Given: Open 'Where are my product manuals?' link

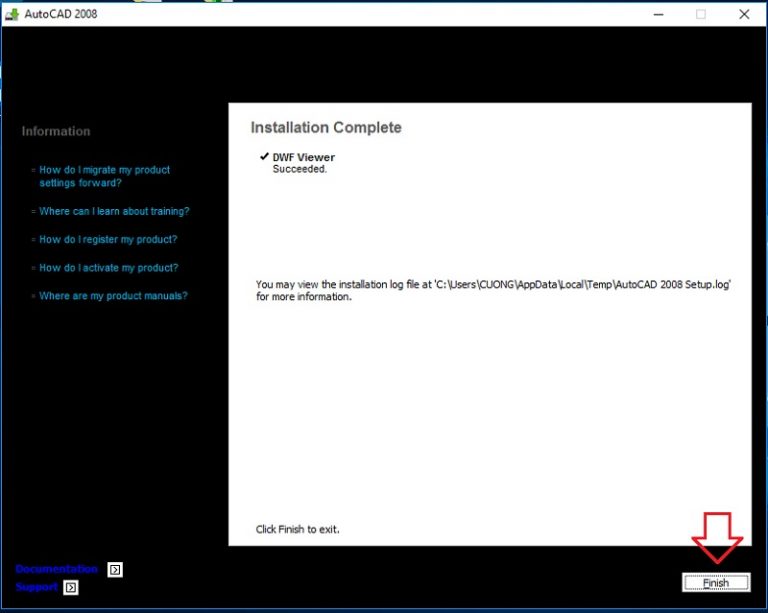Looking at the screenshot, I should coord(113,296).
